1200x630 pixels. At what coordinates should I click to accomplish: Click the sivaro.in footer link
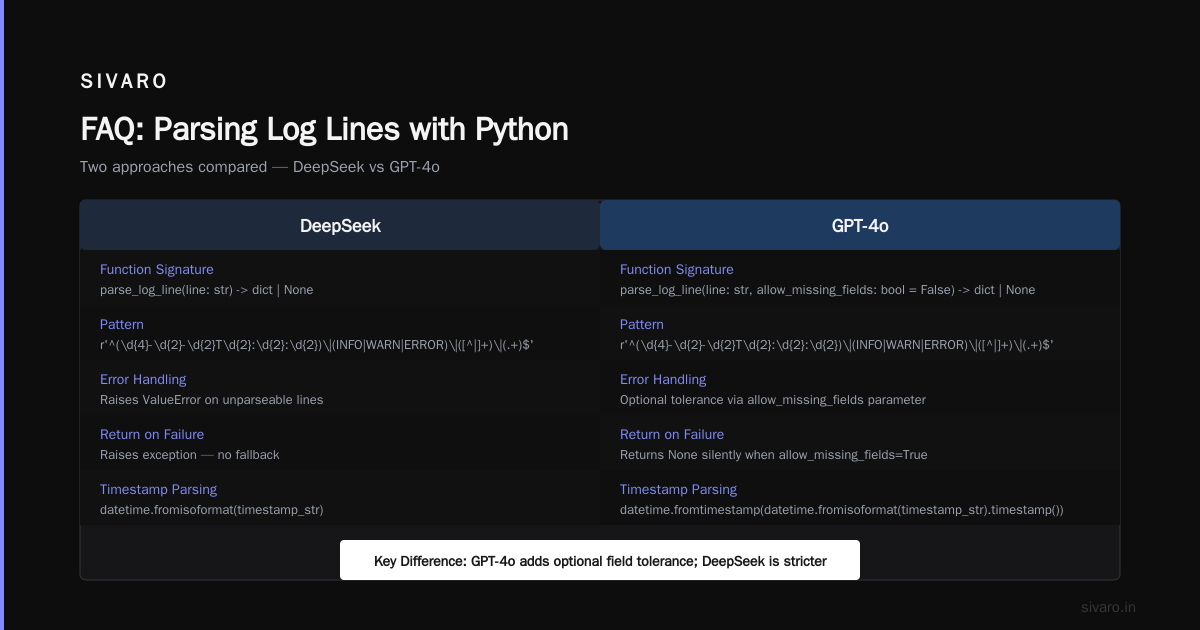[x=1108, y=607]
